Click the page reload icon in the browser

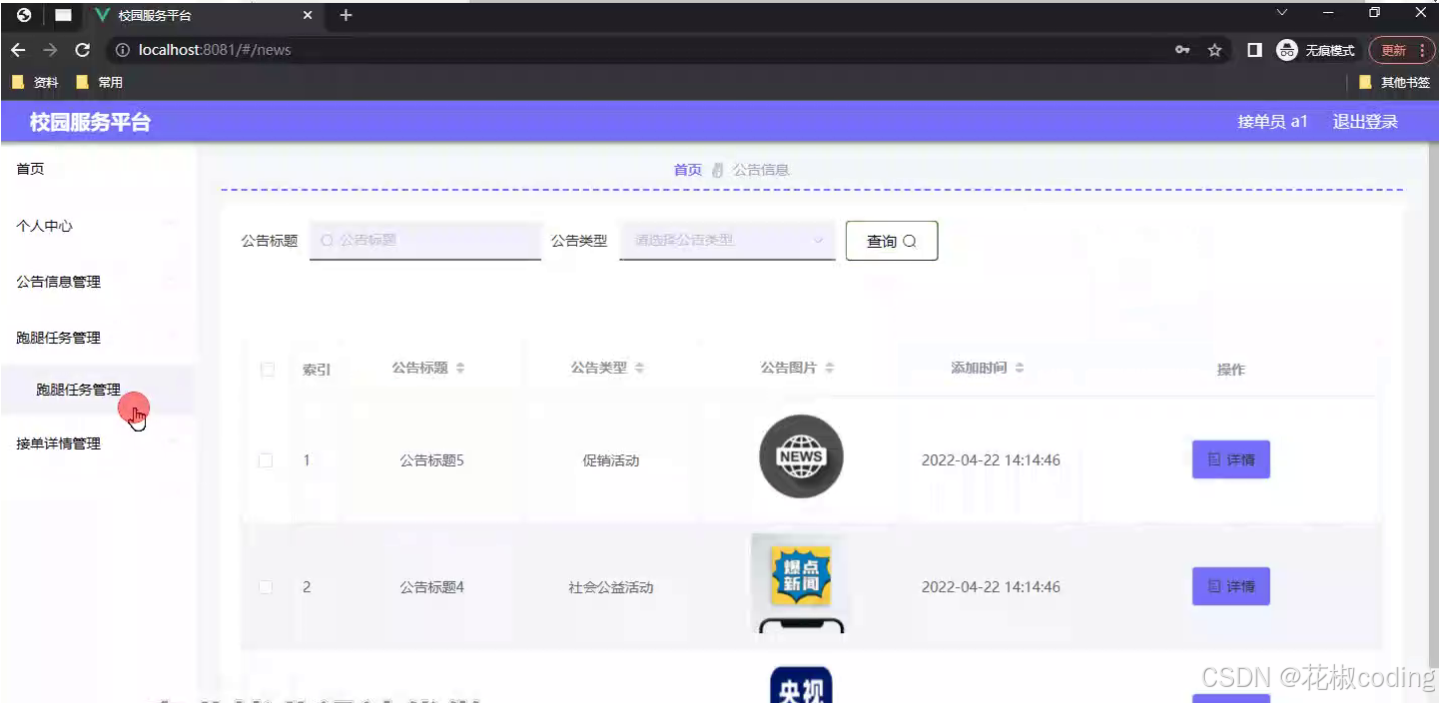click(84, 49)
